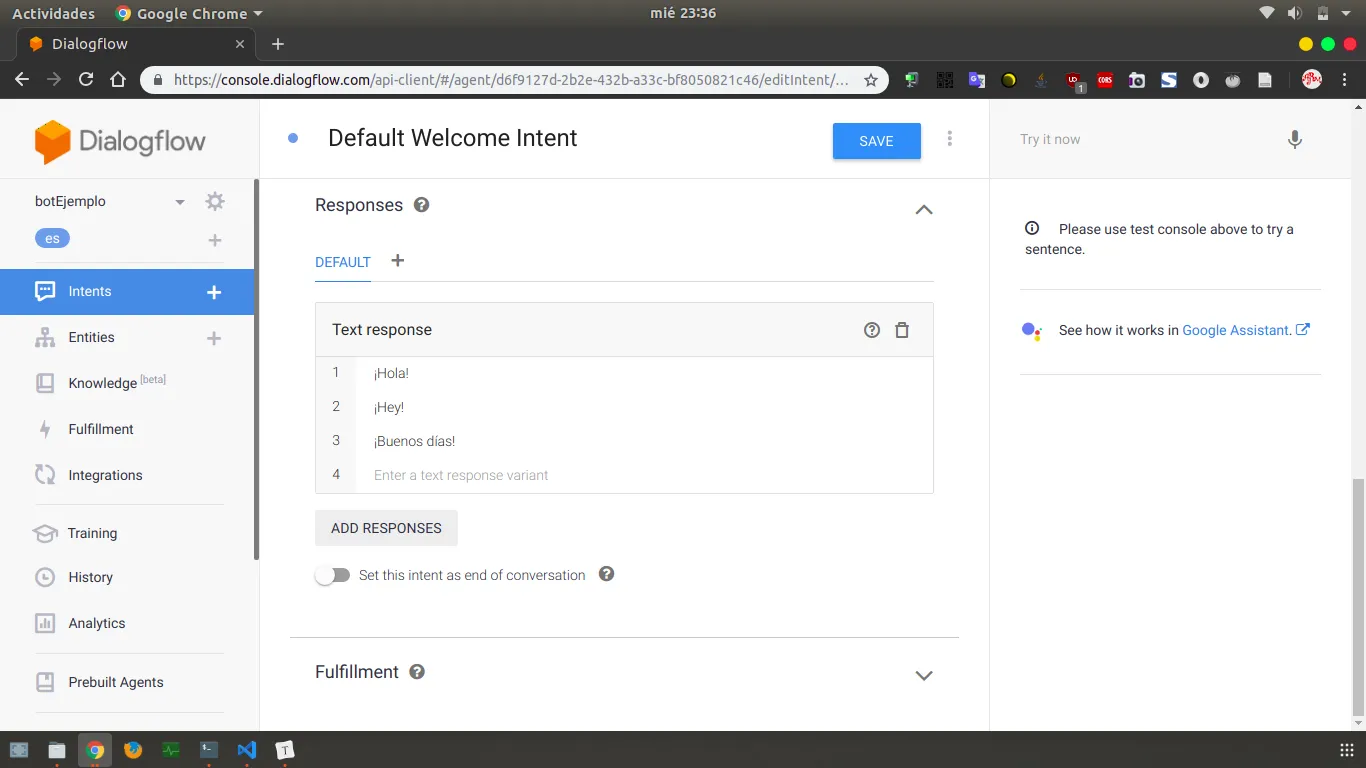The image size is (1366, 768).
Task: Save the Default Welcome Intent
Action: pos(875,141)
